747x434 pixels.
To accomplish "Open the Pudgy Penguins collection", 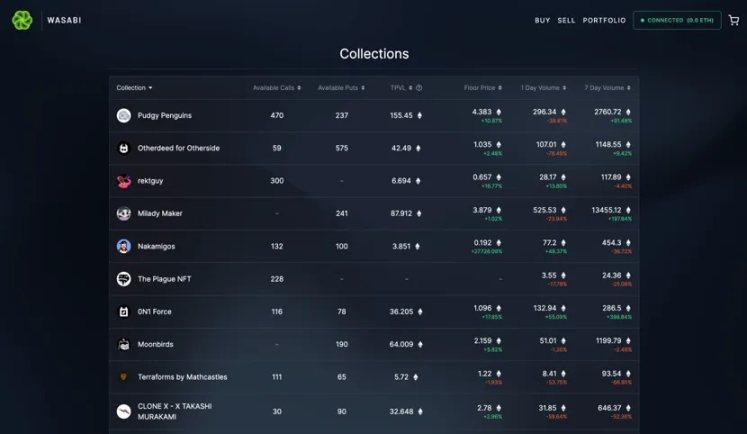I will click(x=164, y=115).
